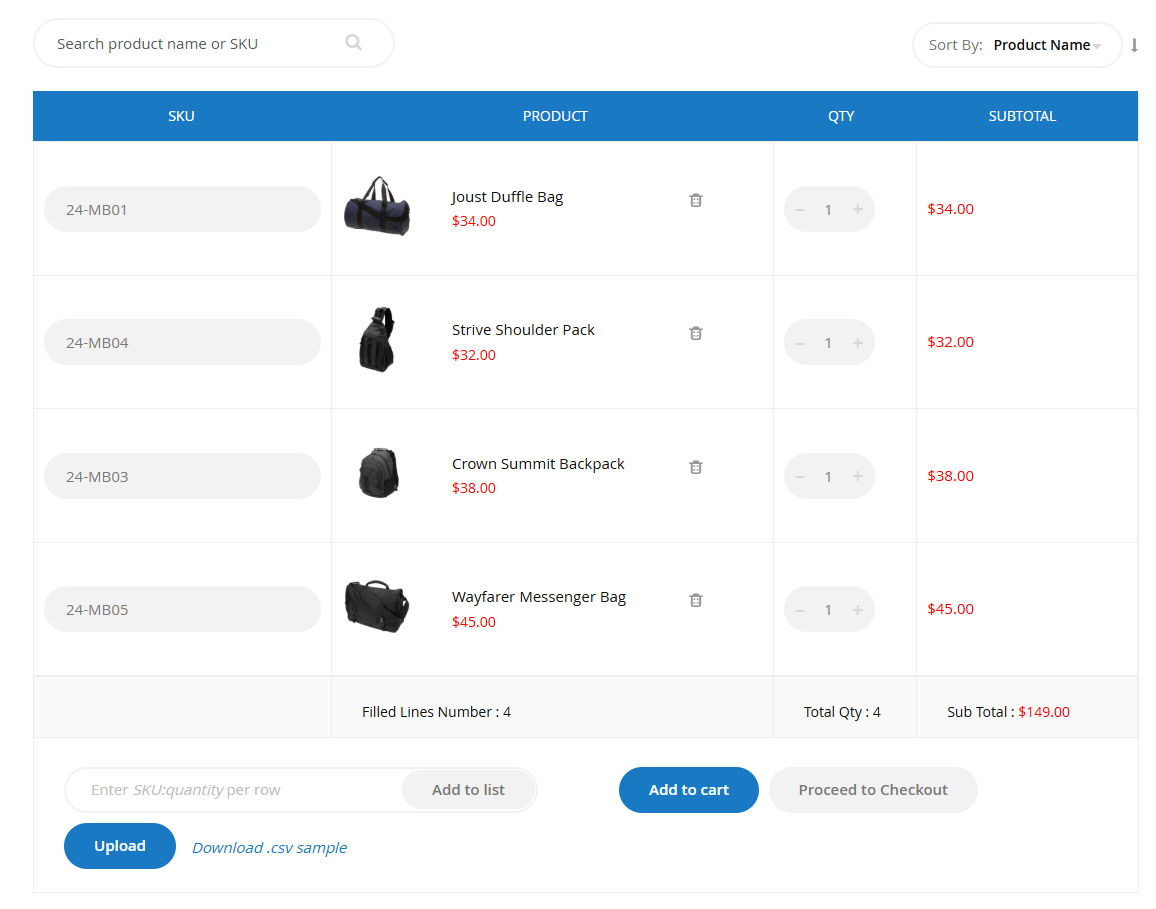Increase quantity for Wayfarer Messenger Bag
Viewport: 1156px width, 909px height.
tap(857, 610)
